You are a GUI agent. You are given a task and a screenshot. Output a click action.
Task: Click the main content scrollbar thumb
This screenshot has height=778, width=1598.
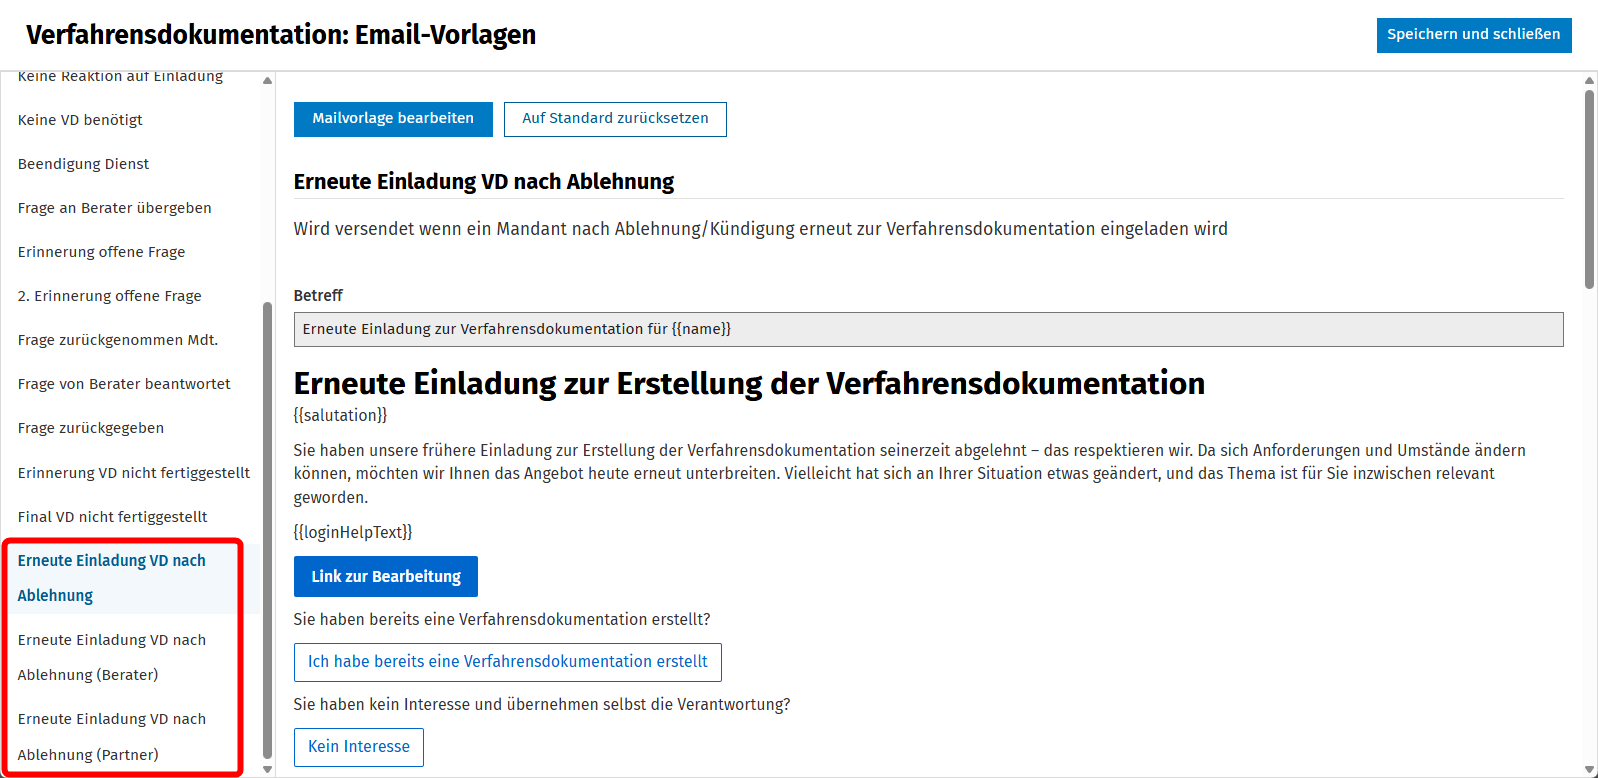pyautogui.click(x=1589, y=190)
